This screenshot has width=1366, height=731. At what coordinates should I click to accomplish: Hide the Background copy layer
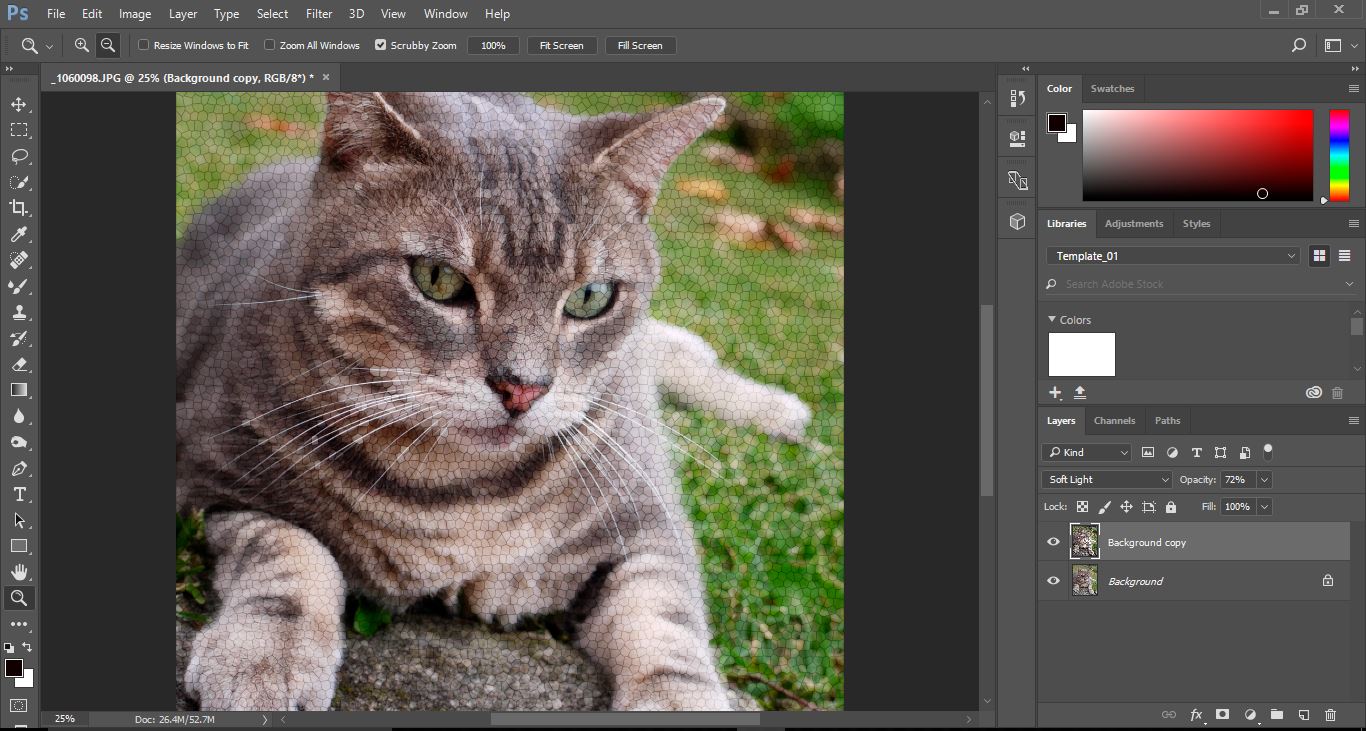pyautogui.click(x=1053, y=542)
